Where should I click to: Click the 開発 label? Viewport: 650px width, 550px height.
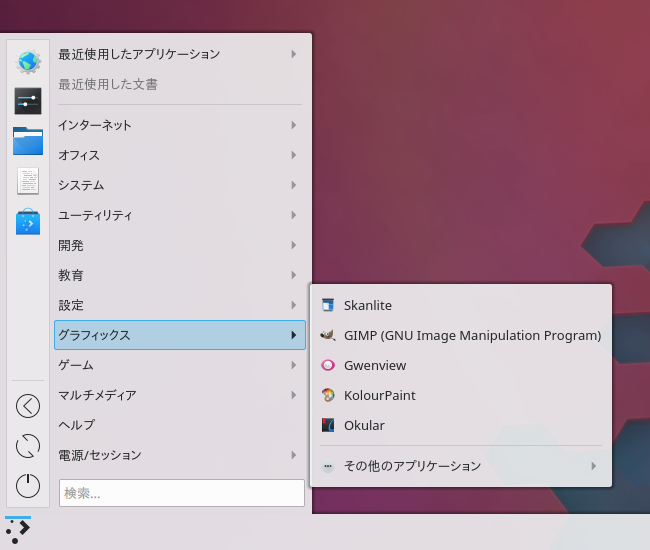point(71,245)
